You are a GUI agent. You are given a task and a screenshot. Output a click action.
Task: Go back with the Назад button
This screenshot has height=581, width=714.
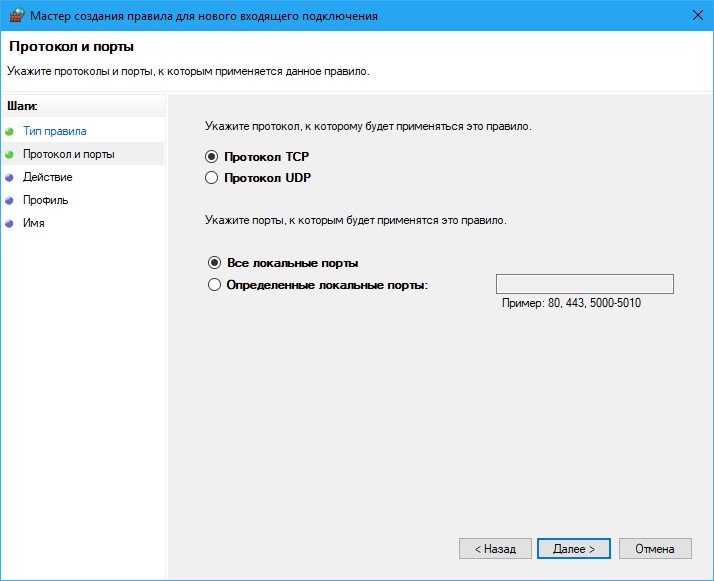(495, 549)
